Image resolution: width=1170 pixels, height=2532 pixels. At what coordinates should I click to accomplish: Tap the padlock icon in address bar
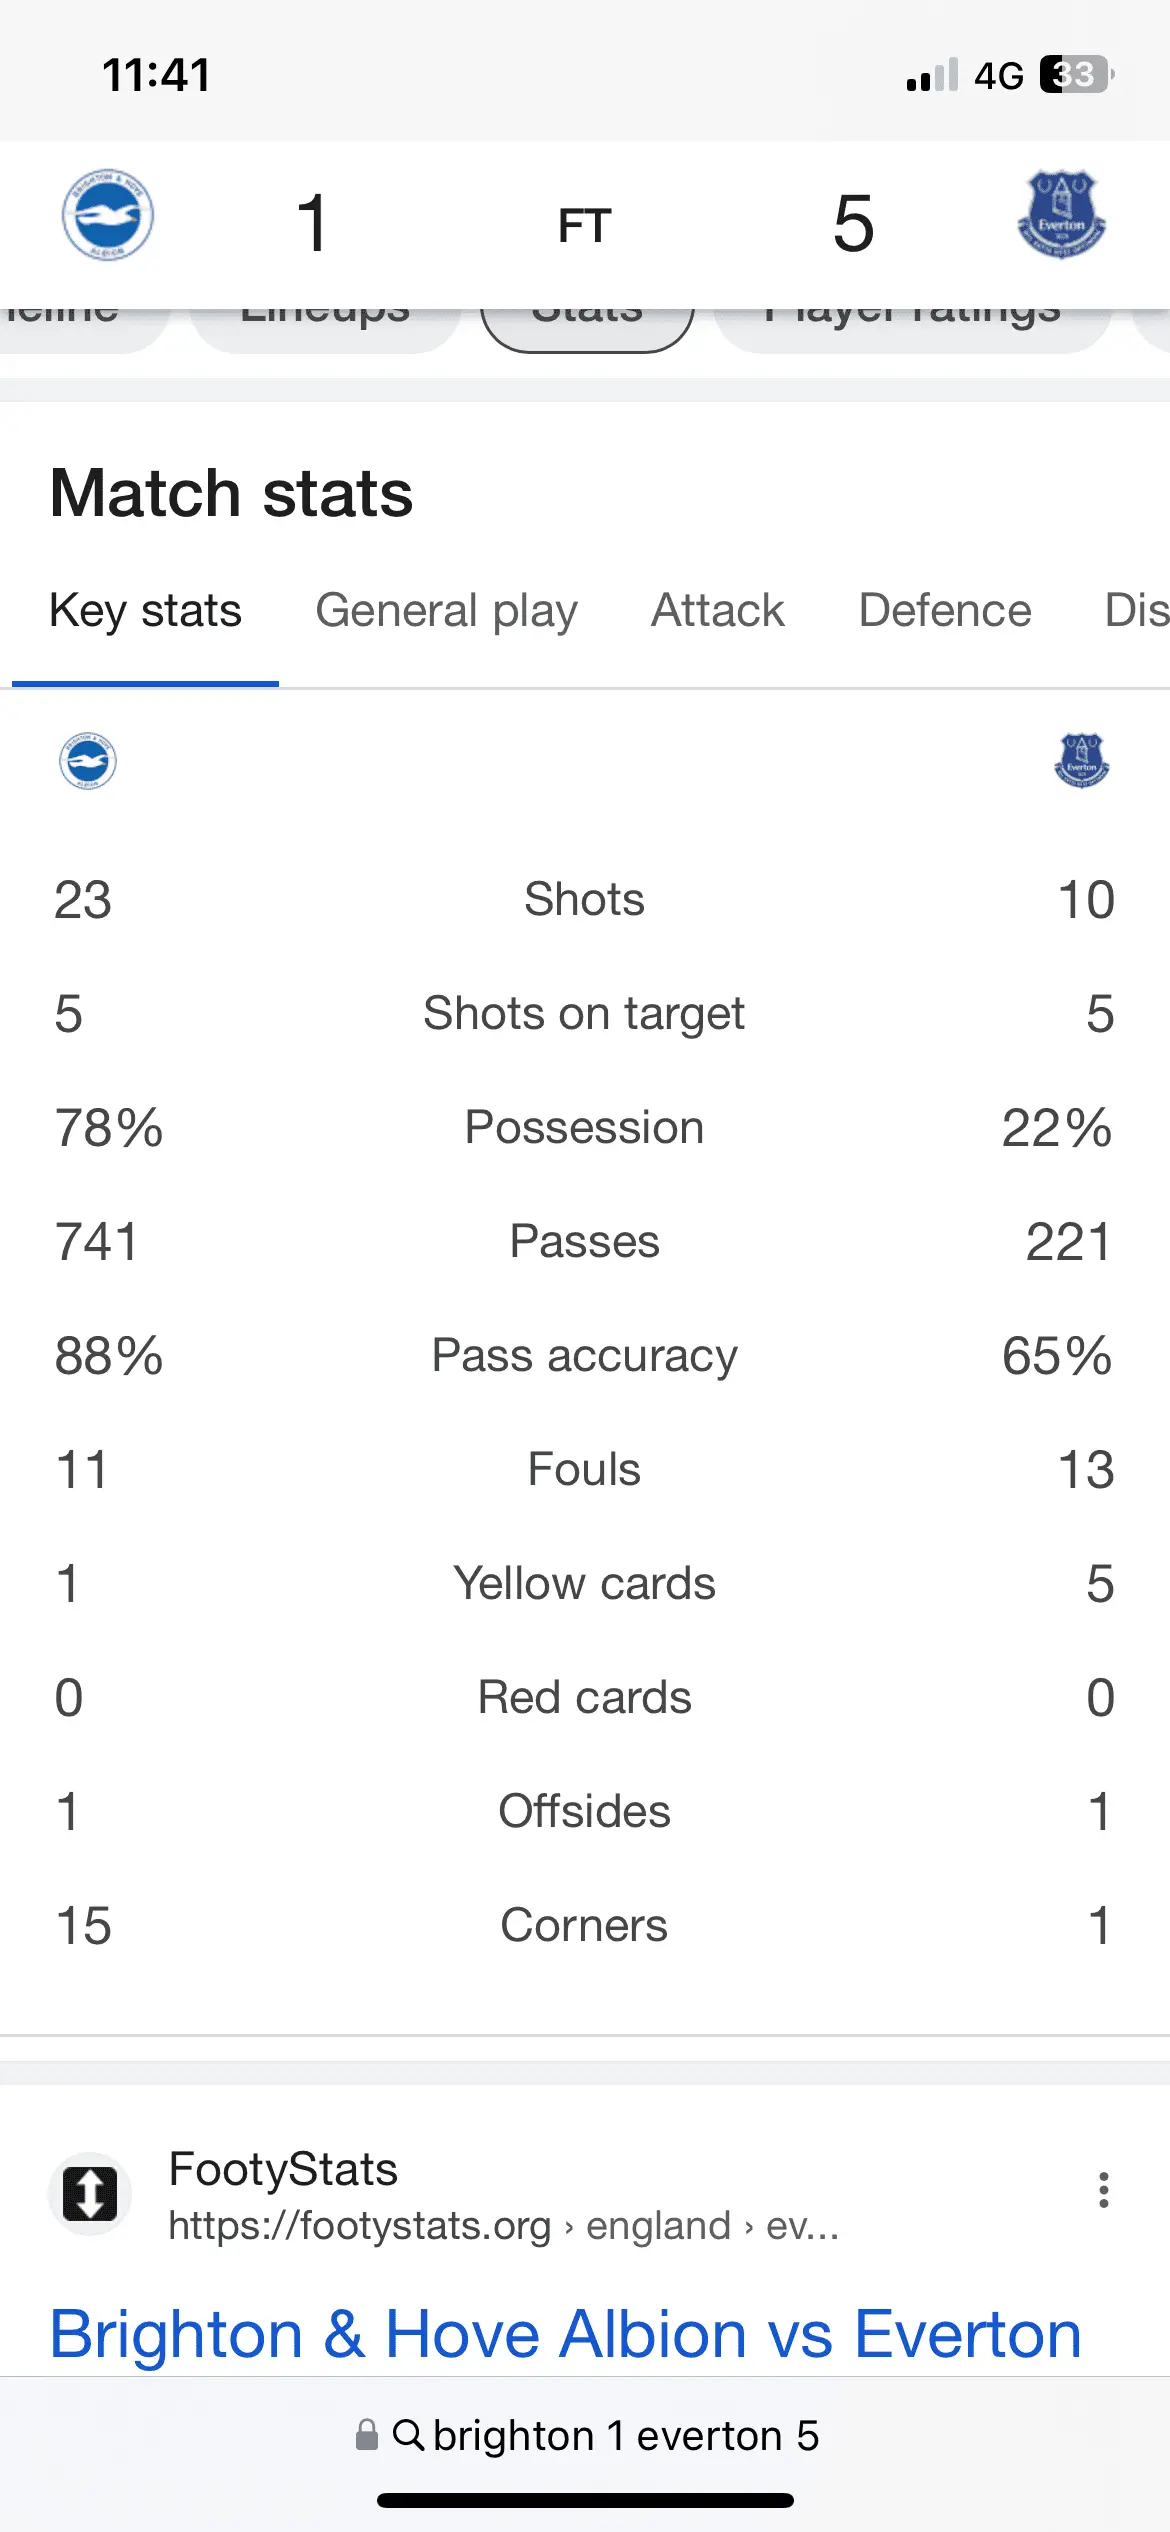pyautogui.click(x=367, y=2434)
